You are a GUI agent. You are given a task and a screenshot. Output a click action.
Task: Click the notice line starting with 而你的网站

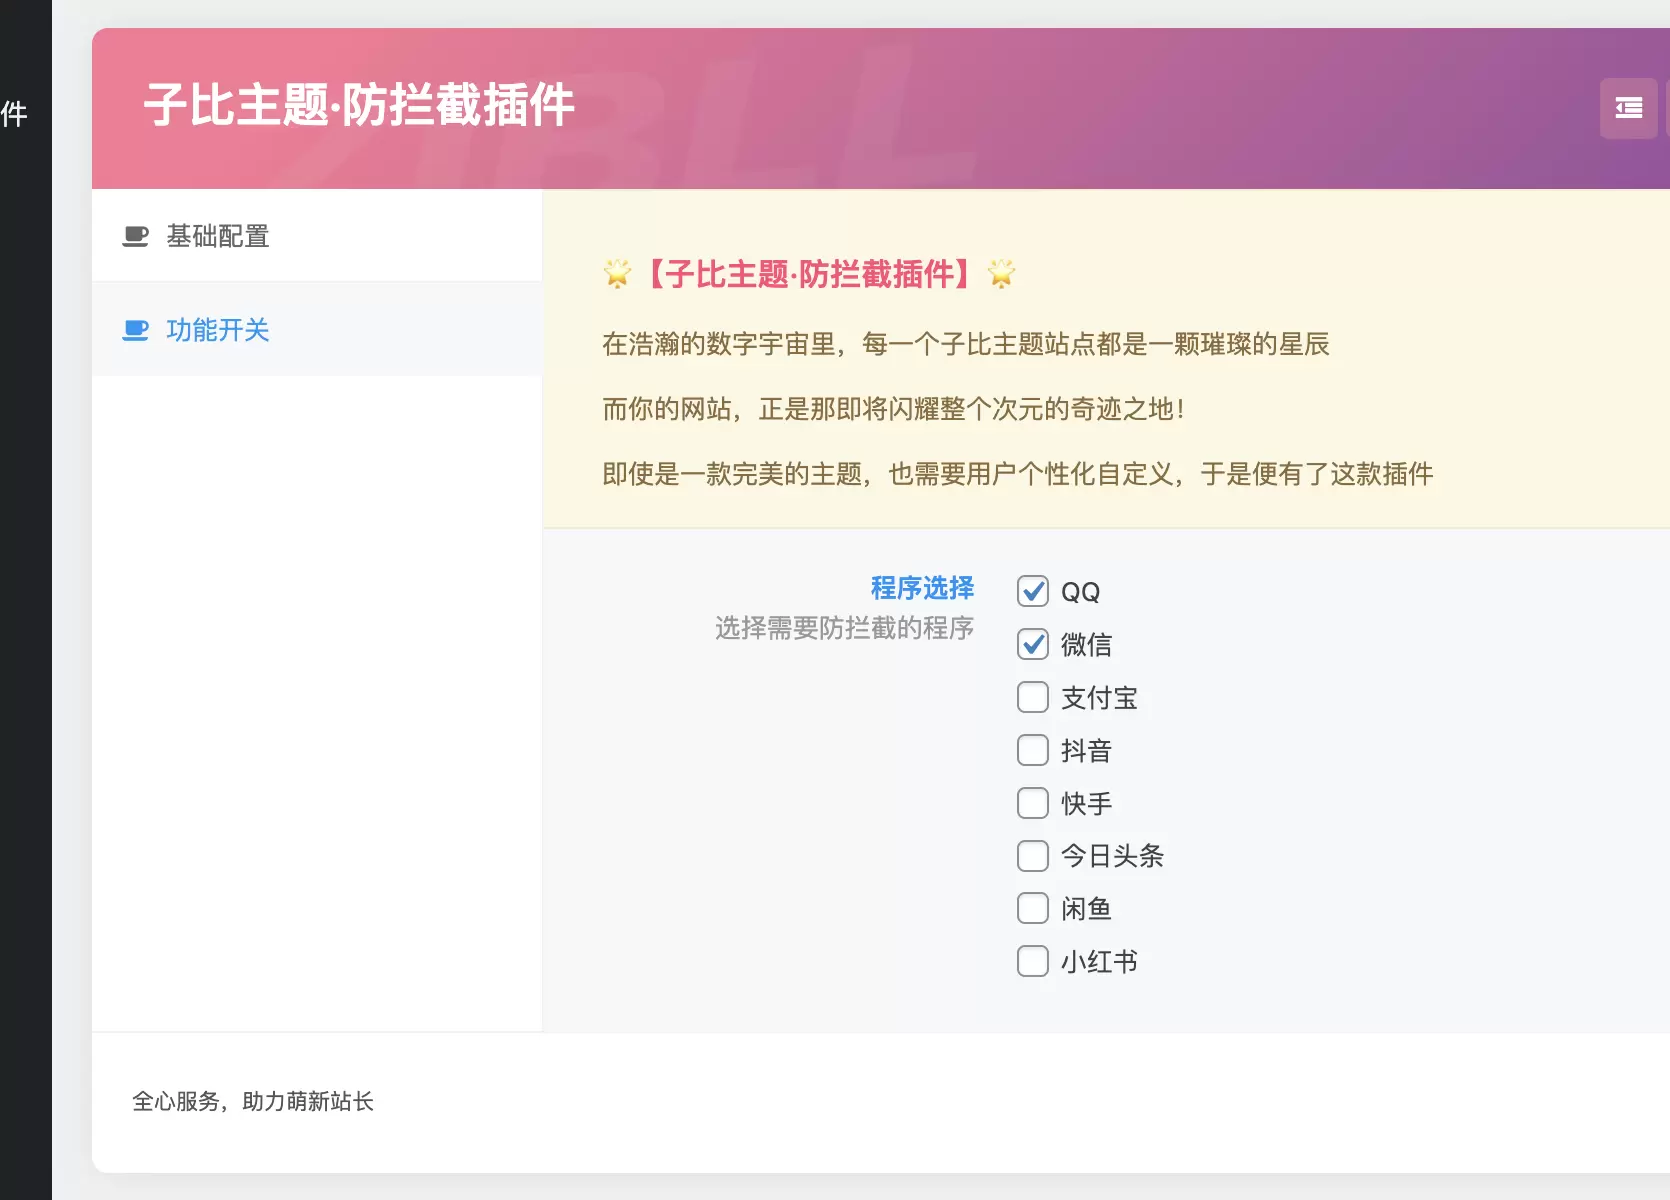tap(894, 409)
